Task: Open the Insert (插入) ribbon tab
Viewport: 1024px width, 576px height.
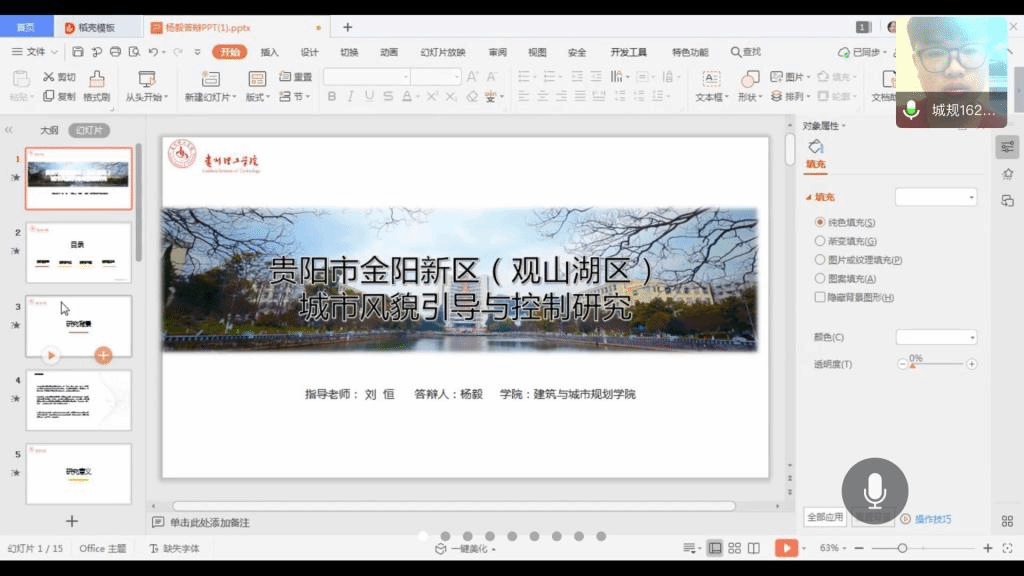Action: [x=269, y=52]
